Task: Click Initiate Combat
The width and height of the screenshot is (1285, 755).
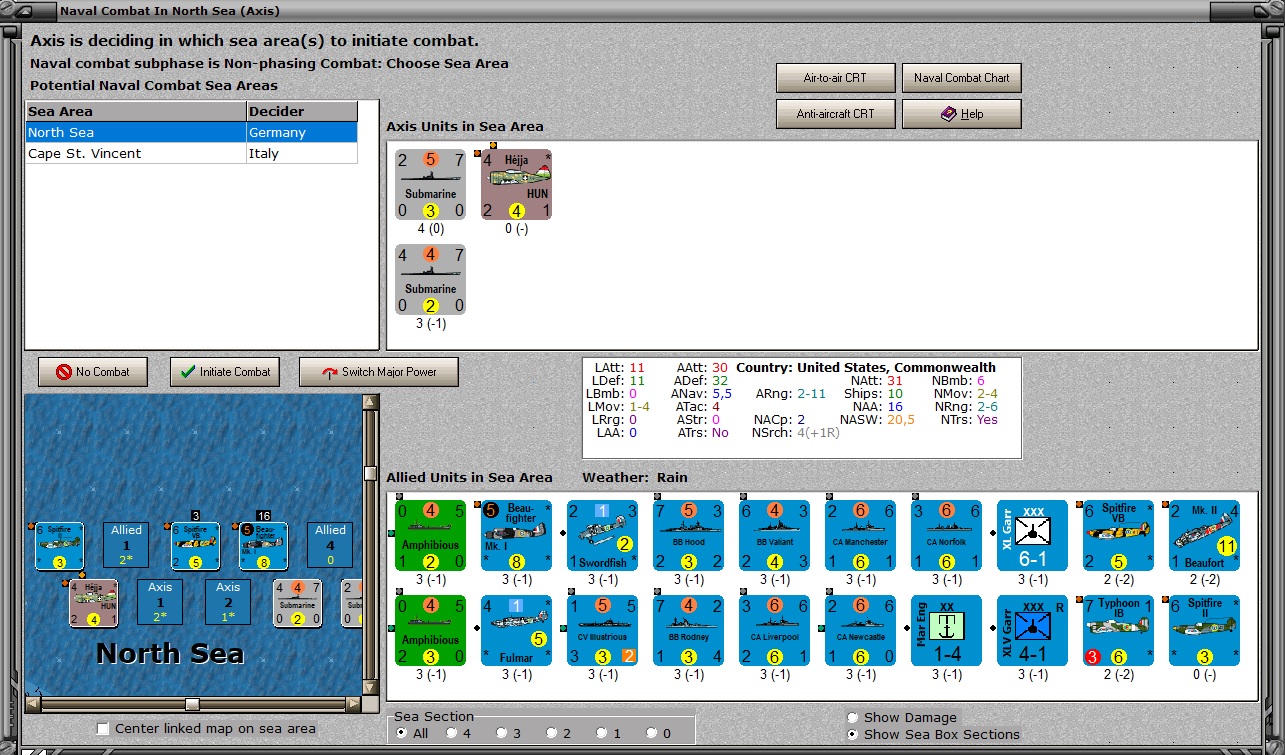Action: coord(225,372)
